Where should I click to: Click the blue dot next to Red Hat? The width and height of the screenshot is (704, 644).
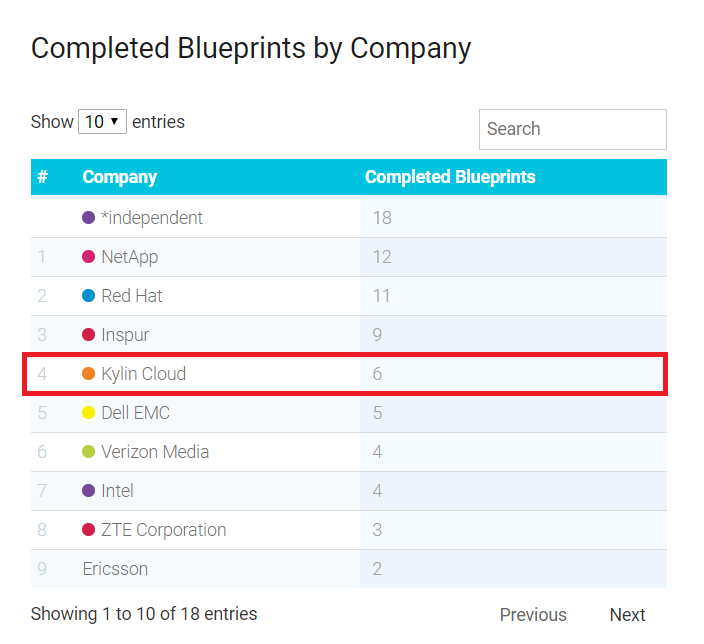pos(88,296)
